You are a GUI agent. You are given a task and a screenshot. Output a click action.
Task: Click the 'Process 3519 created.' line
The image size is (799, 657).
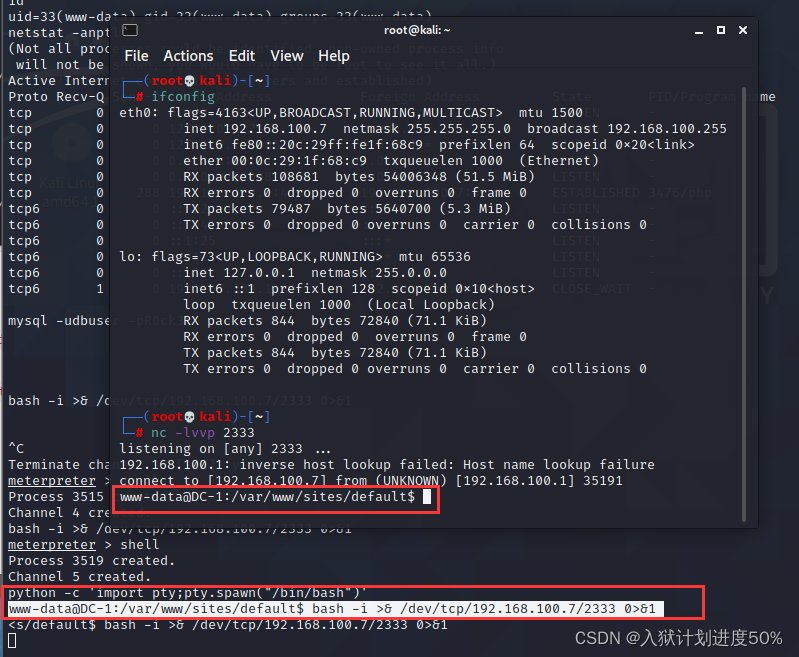[91, 561]
